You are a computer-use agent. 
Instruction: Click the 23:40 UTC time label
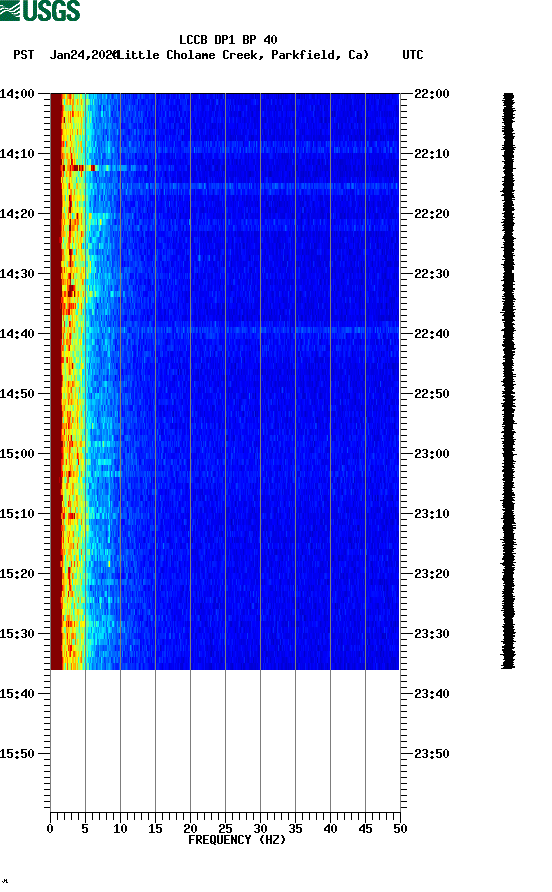tap(432, 694)
